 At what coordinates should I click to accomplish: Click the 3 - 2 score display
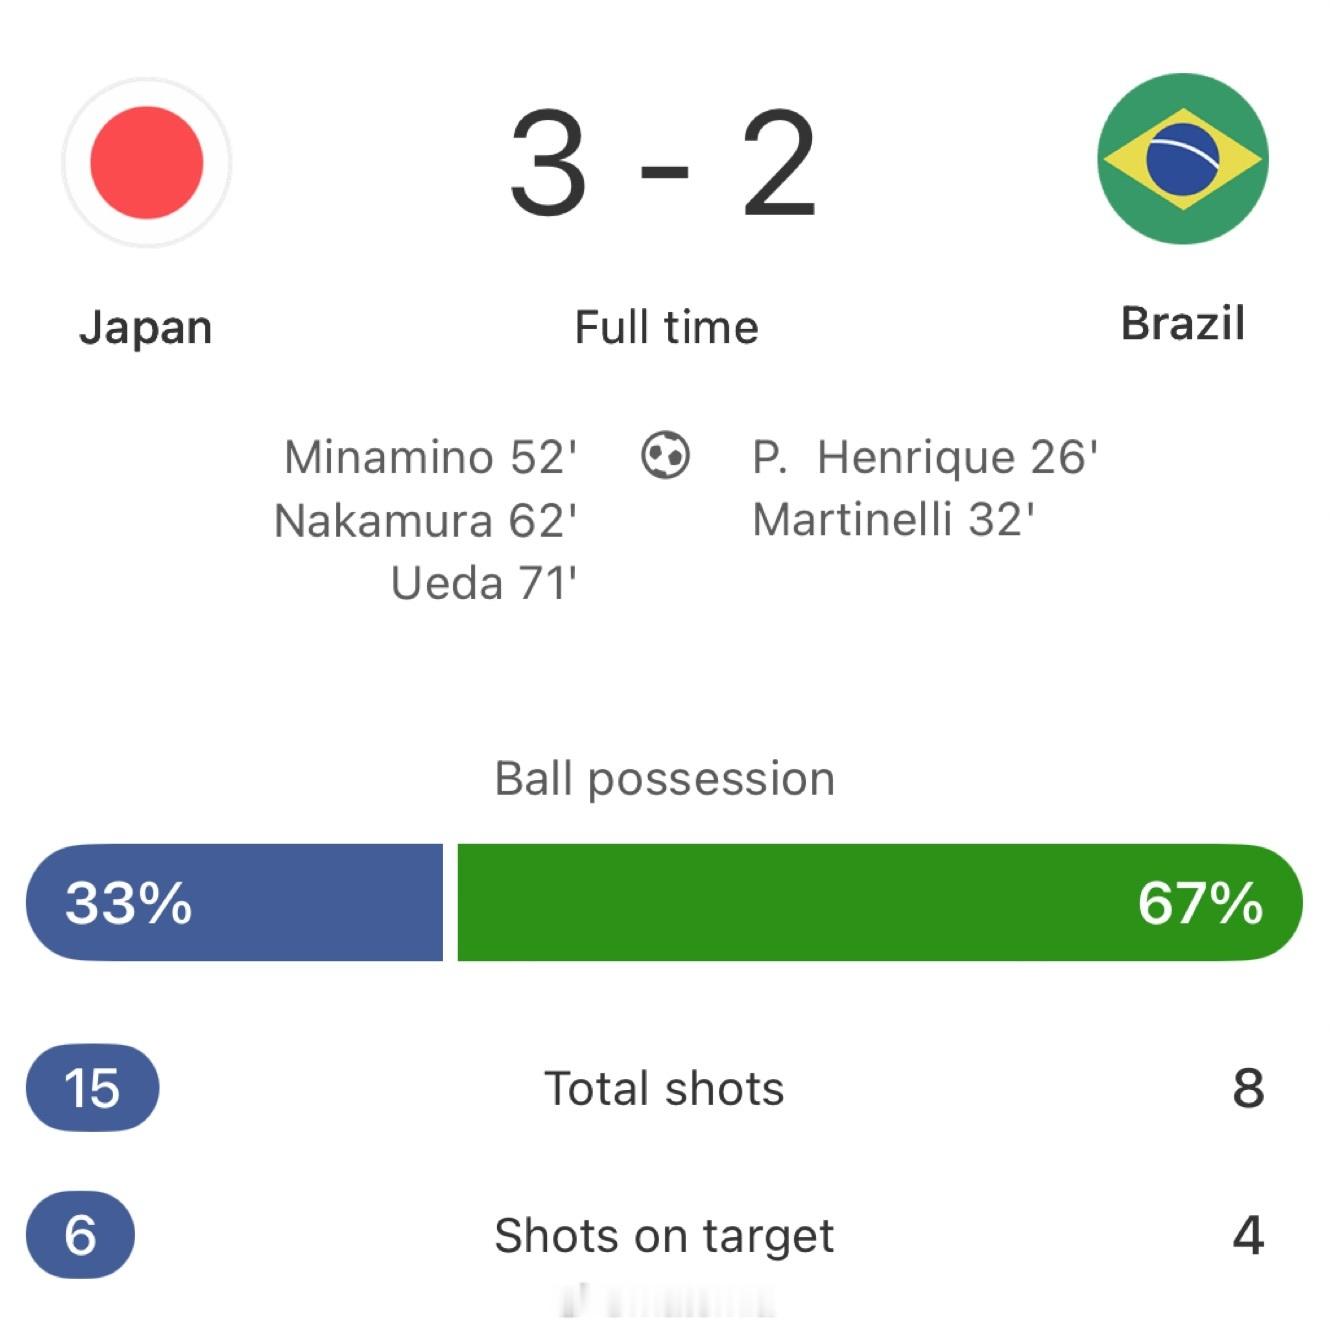tap(663, 160)
